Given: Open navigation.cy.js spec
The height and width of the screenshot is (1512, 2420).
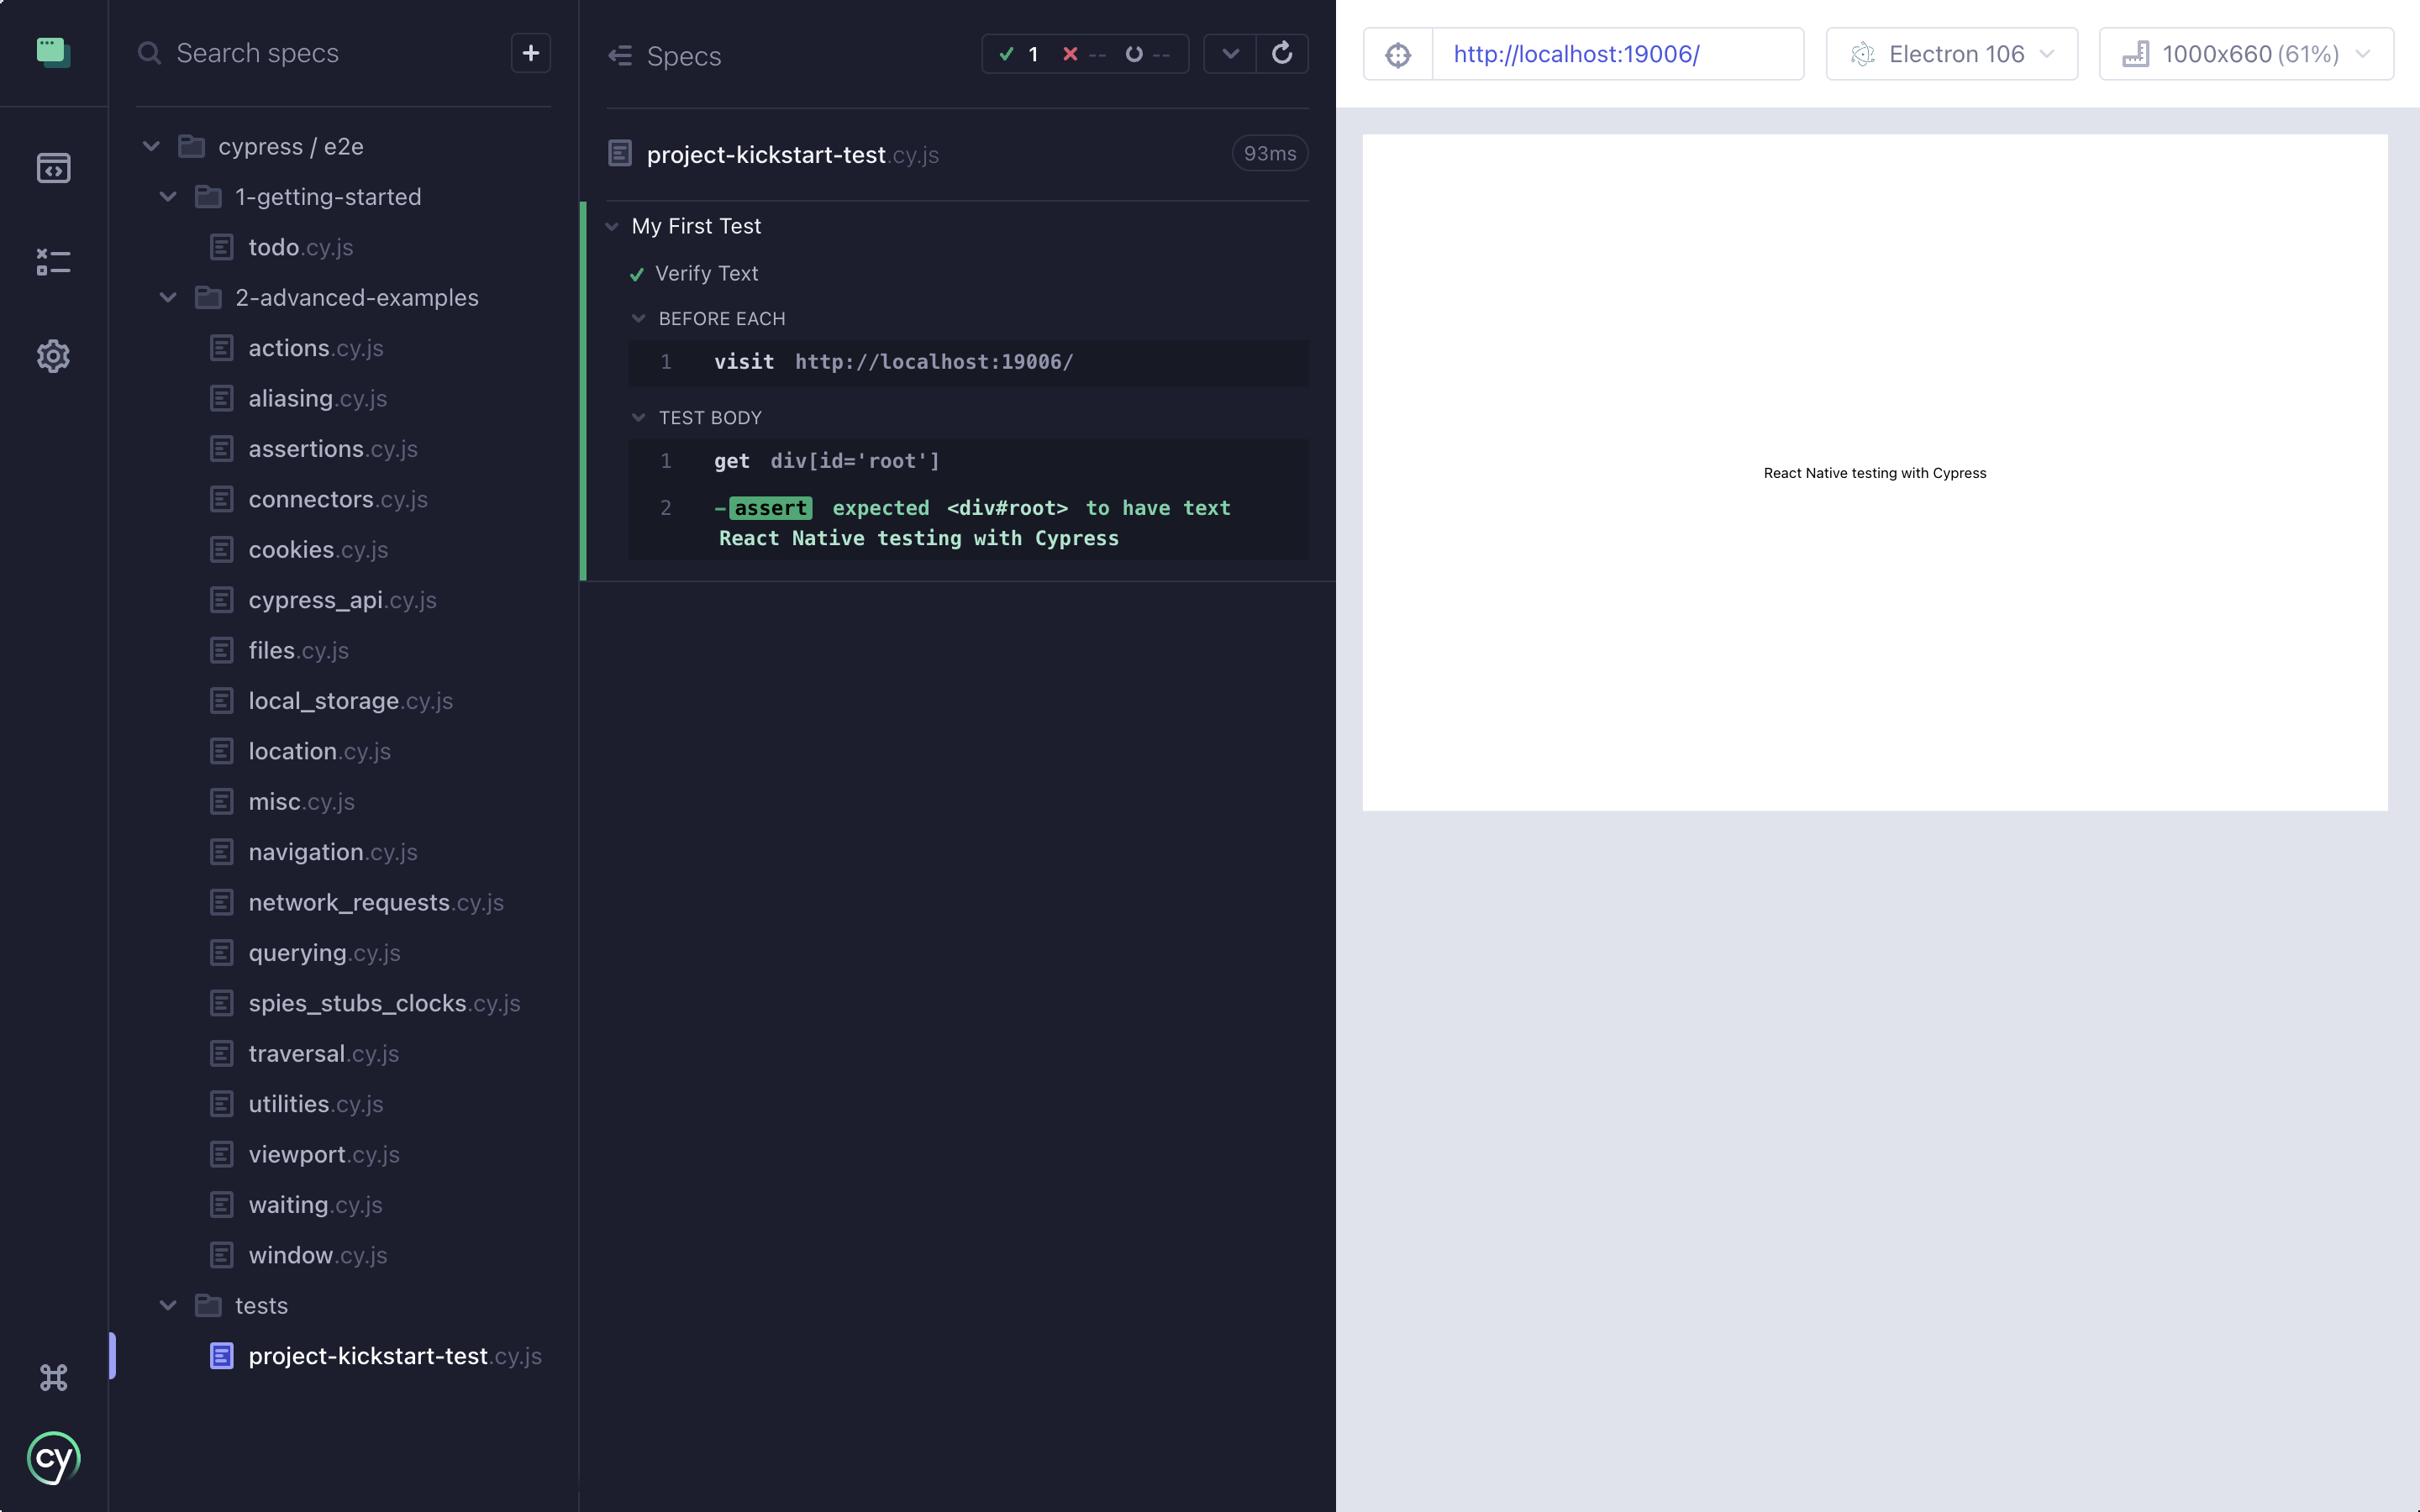Looking at the screenshot, I should tap(332, 852).
